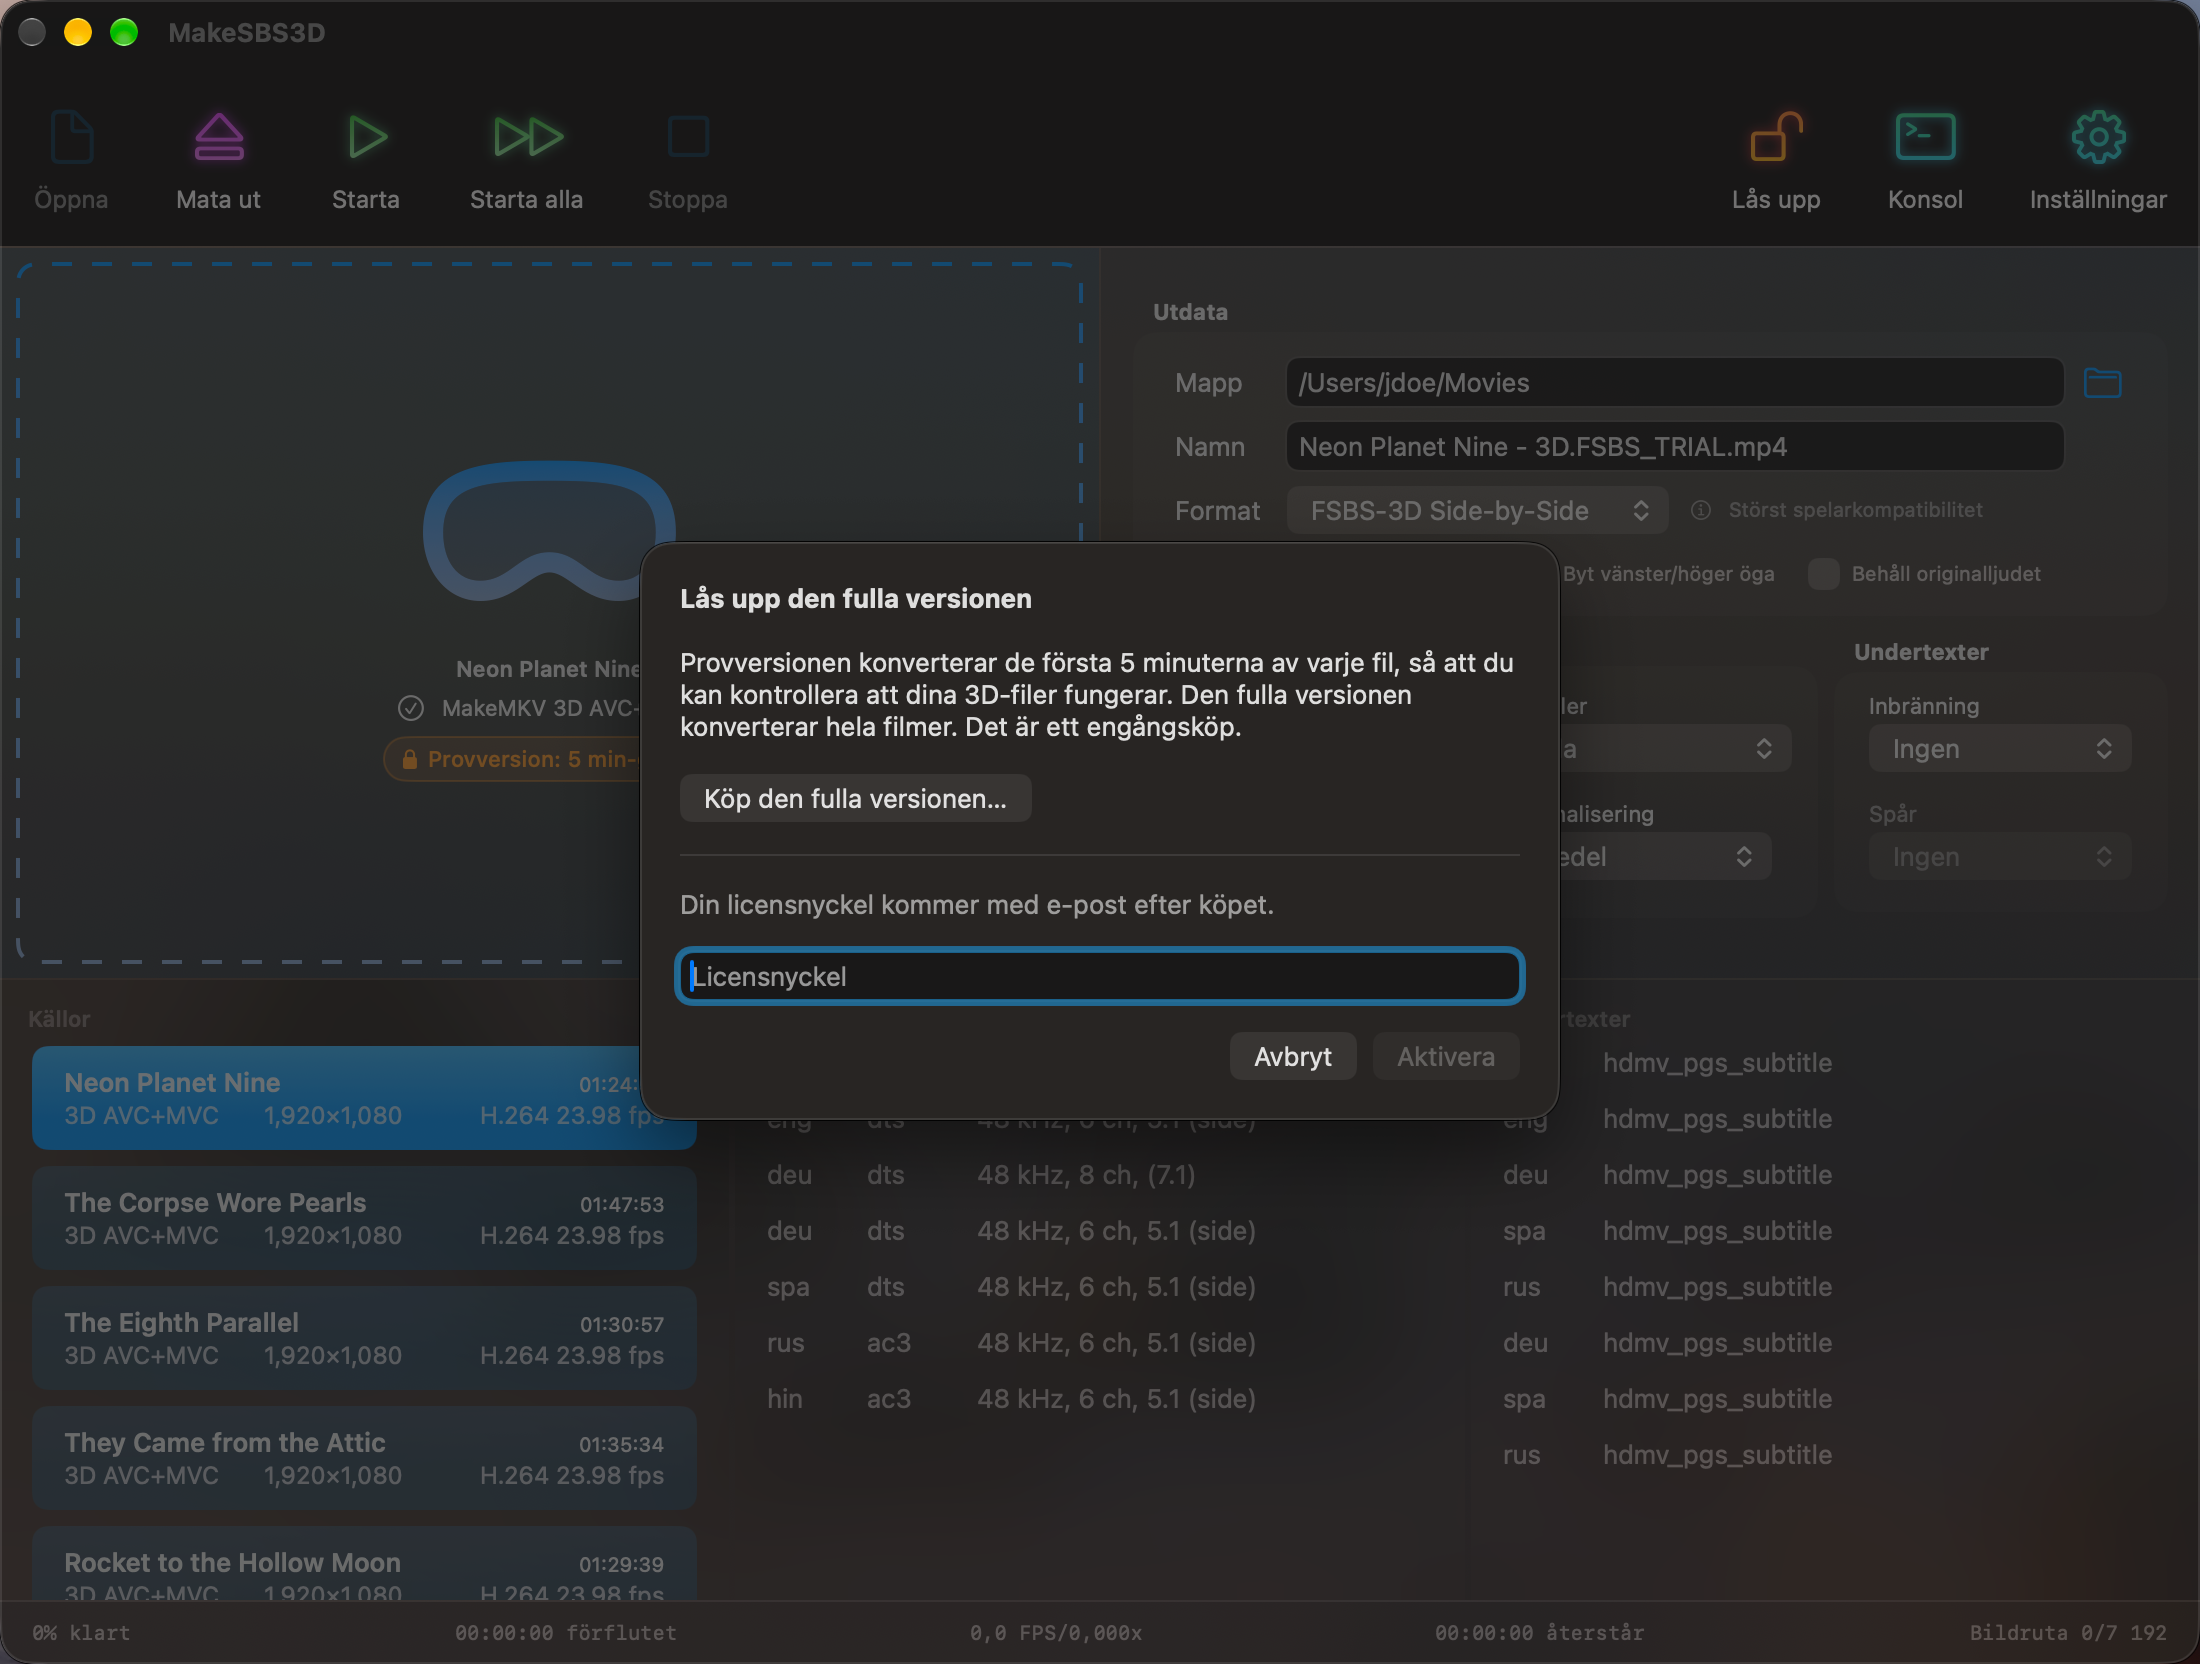2200x1664 pixels.
Task: Click the spa dts audio track row
Action: [1100, 1287]
